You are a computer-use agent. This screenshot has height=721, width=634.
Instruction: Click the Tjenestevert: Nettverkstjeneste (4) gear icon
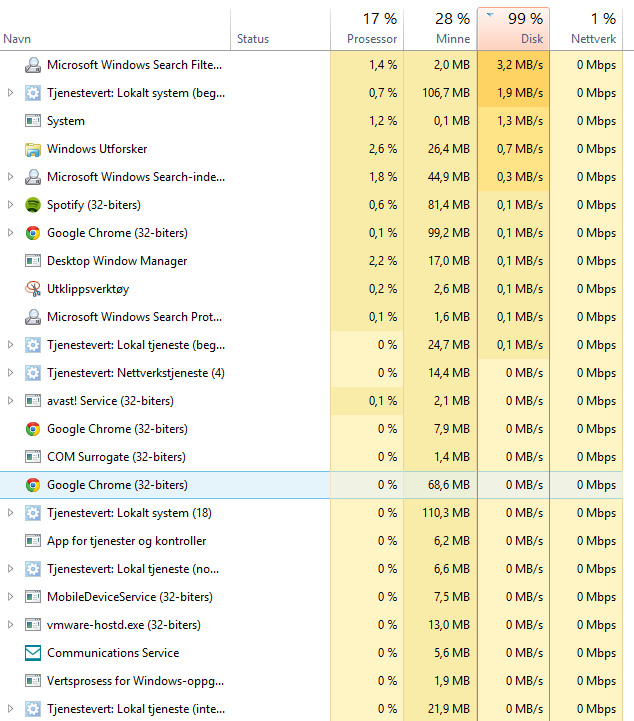(33, 373)
